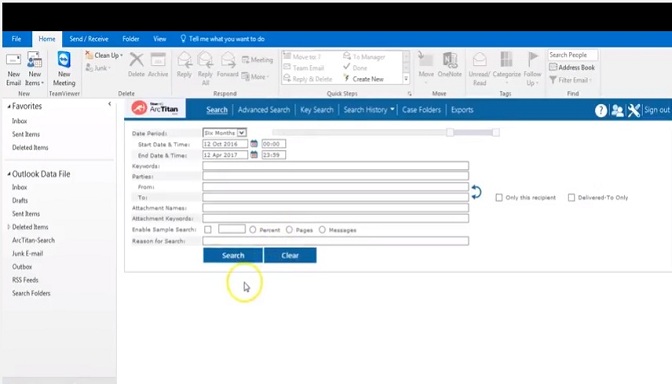Choose Create New quick step
The width and height of the screenshot is (672, 384).
[363, 79]
